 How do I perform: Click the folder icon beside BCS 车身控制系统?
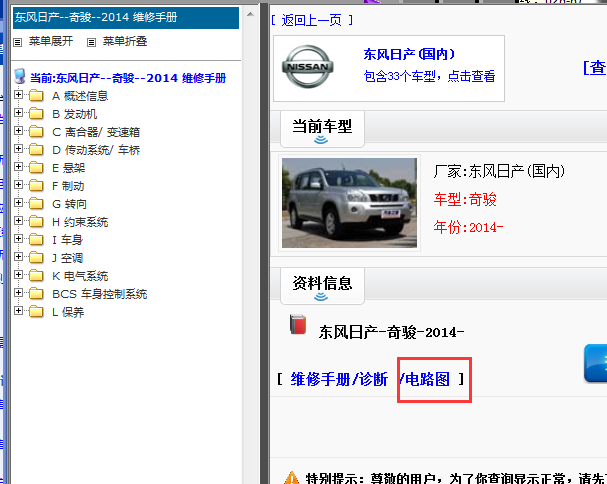point(36,293)
